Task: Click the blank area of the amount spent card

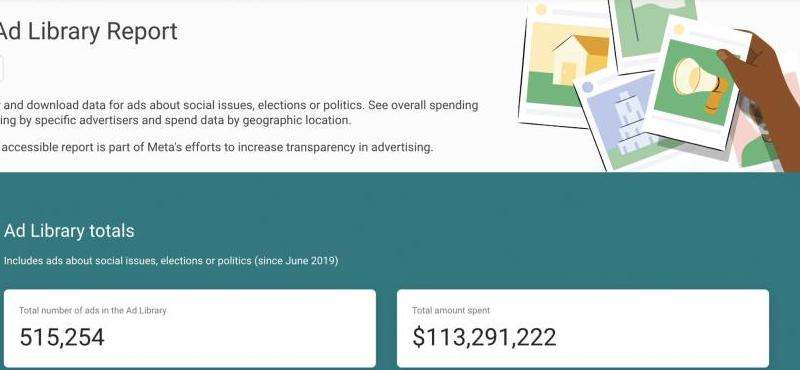Action: point(663,329)
